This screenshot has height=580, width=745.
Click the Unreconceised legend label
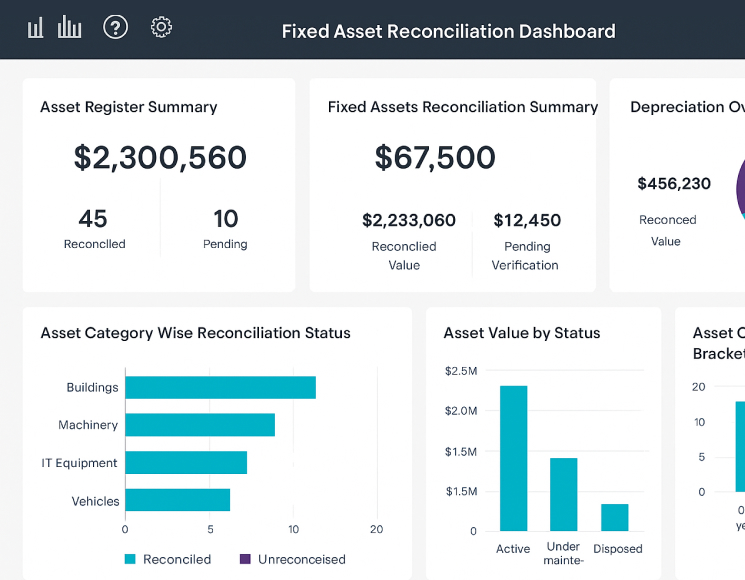[x=302, y=560]
